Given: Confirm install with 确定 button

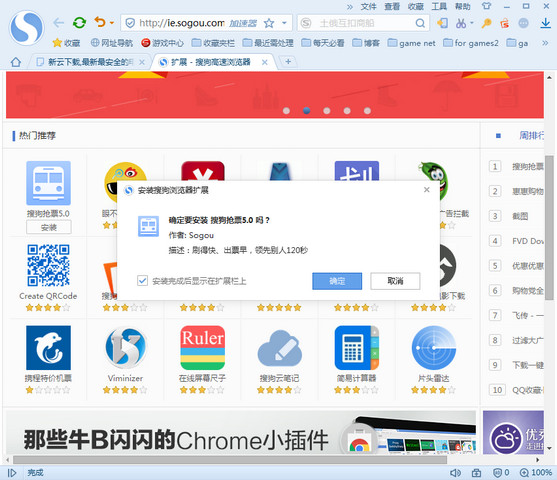Looking at the screenshot, I should pyautogui.click(x=337, y=281).
